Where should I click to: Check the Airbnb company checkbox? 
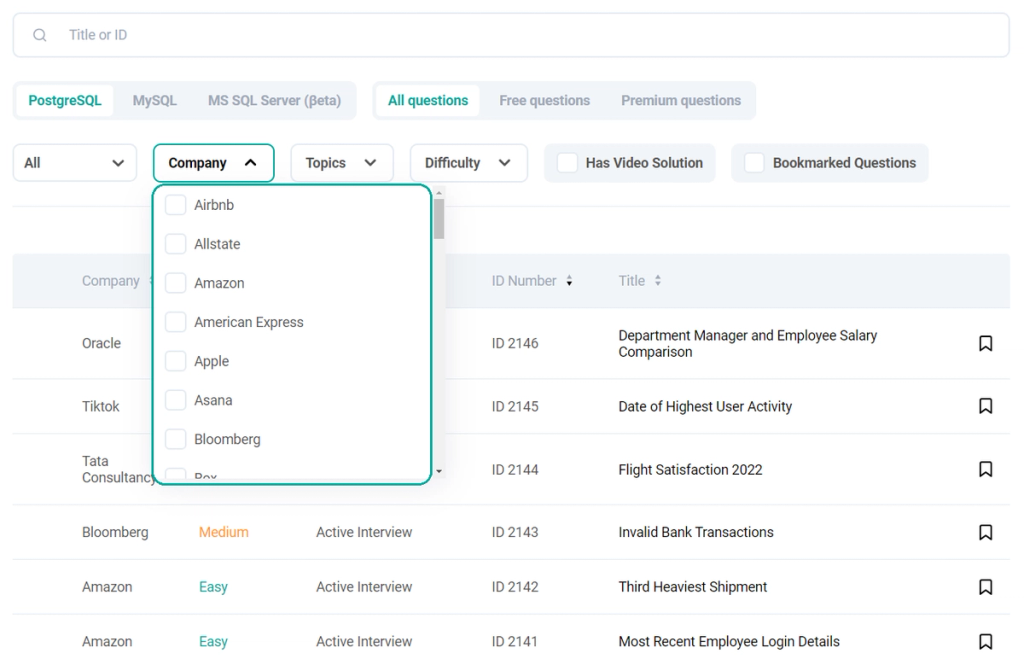(x=176, y=205)
